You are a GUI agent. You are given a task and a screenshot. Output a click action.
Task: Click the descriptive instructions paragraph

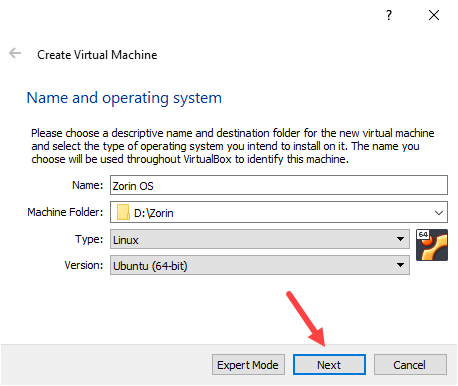coord(233,146)
